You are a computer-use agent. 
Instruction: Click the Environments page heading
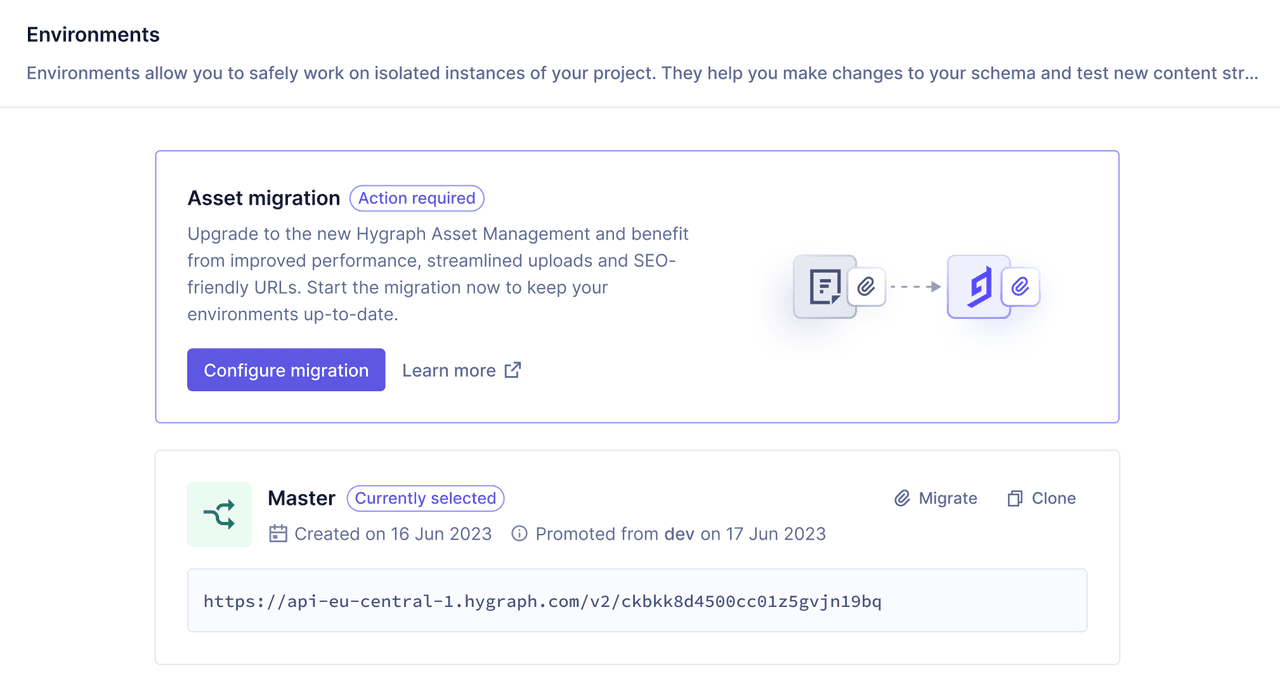93,34
